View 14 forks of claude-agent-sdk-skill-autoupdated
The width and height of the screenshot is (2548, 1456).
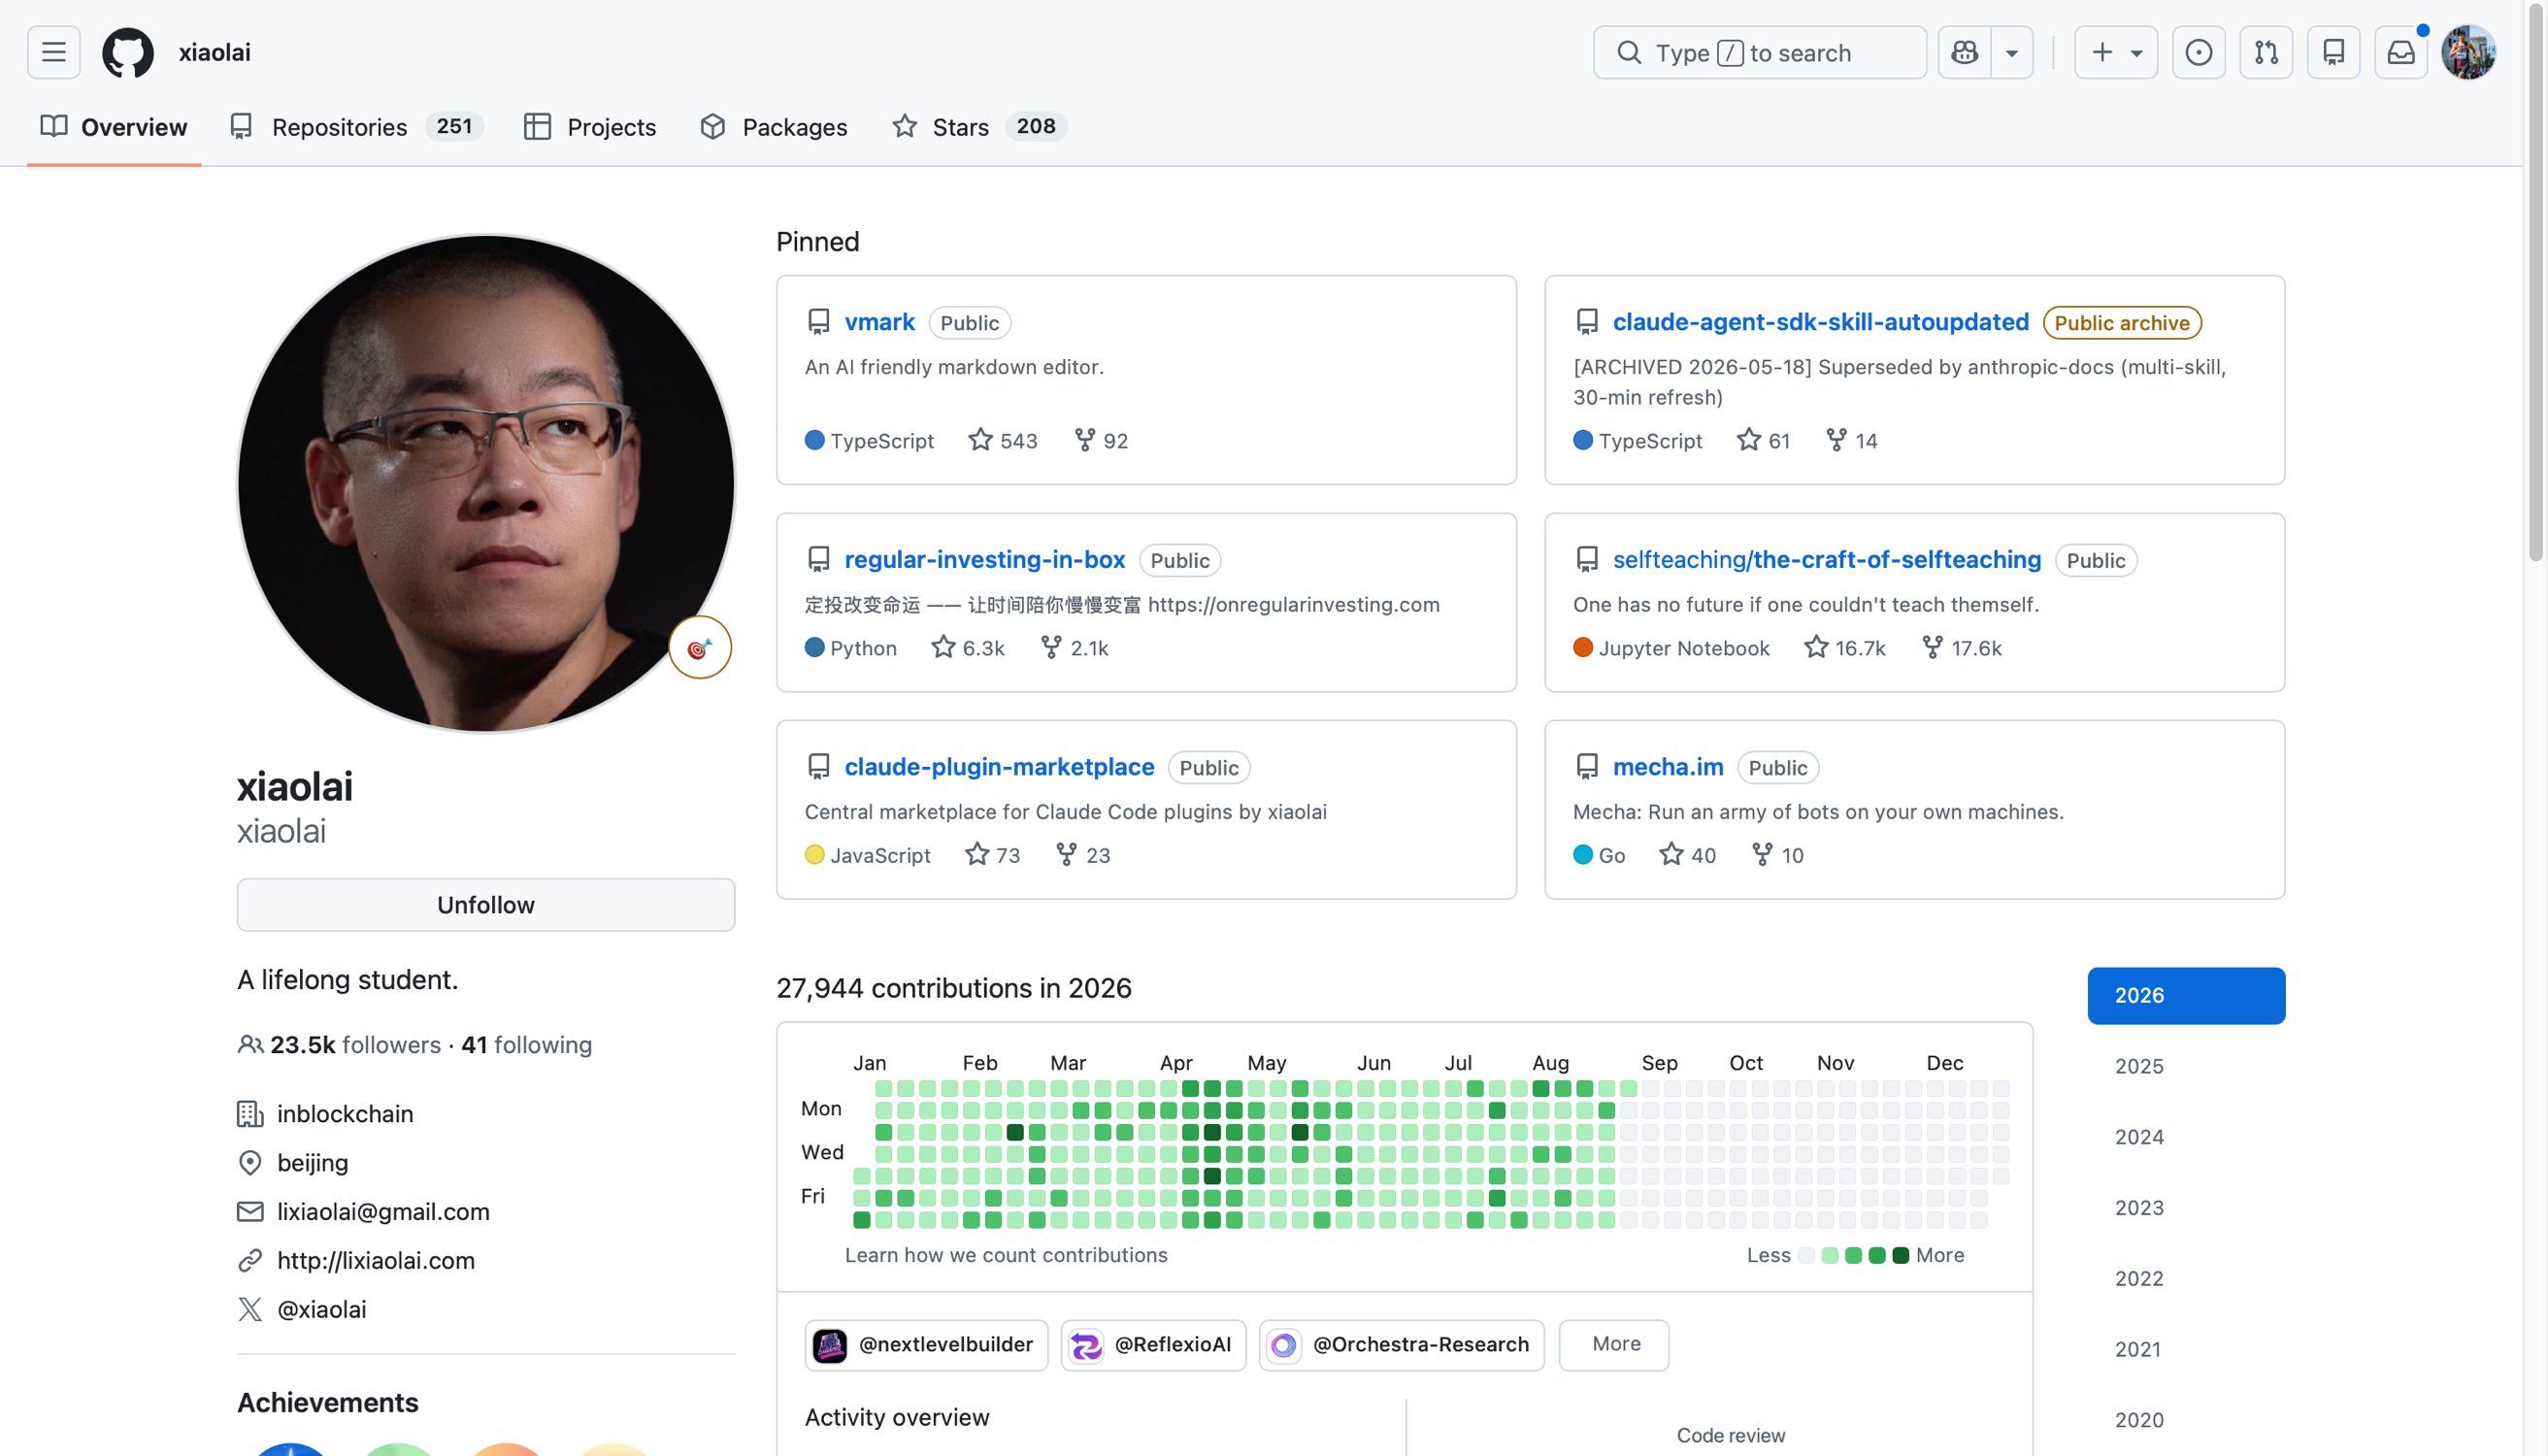click(1852, 441)
